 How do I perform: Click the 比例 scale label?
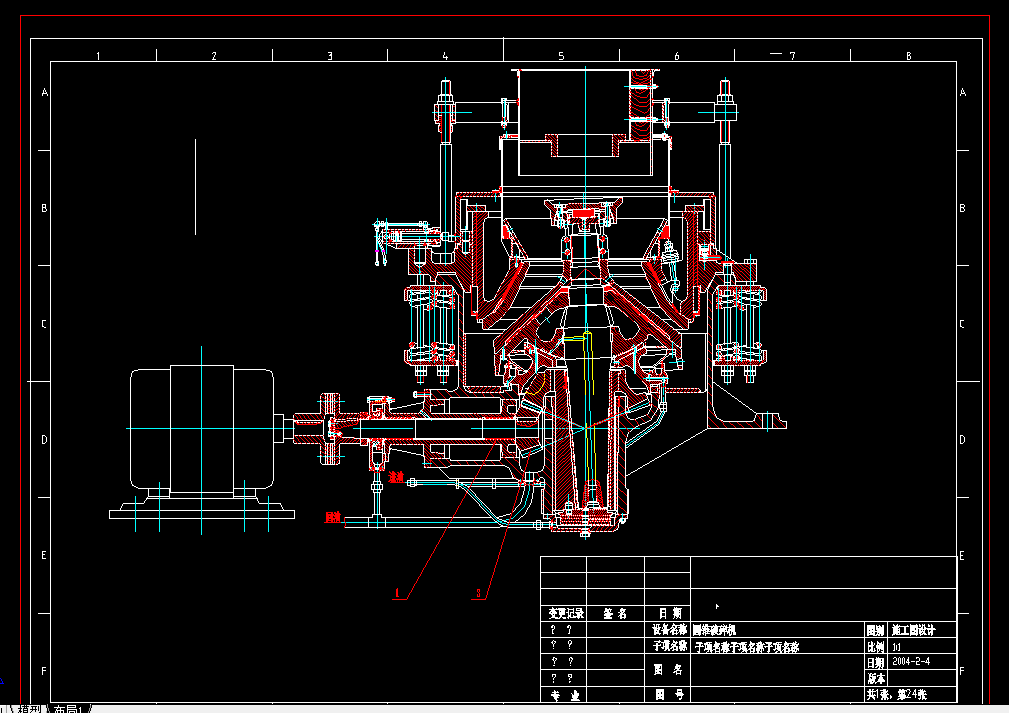pyautogui.click(x=876, y=647)
